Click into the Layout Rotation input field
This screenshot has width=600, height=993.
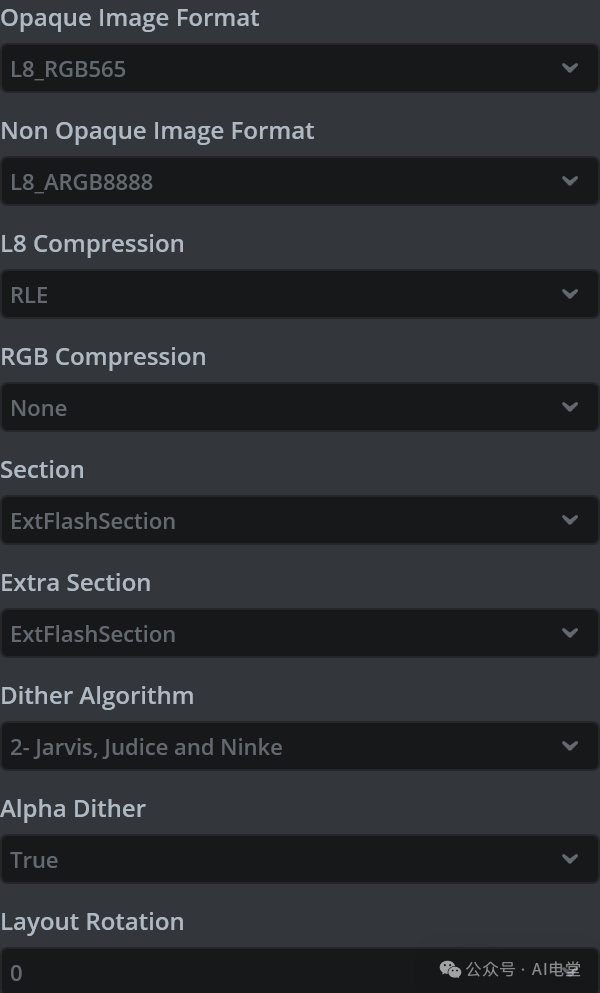(200, 972)
